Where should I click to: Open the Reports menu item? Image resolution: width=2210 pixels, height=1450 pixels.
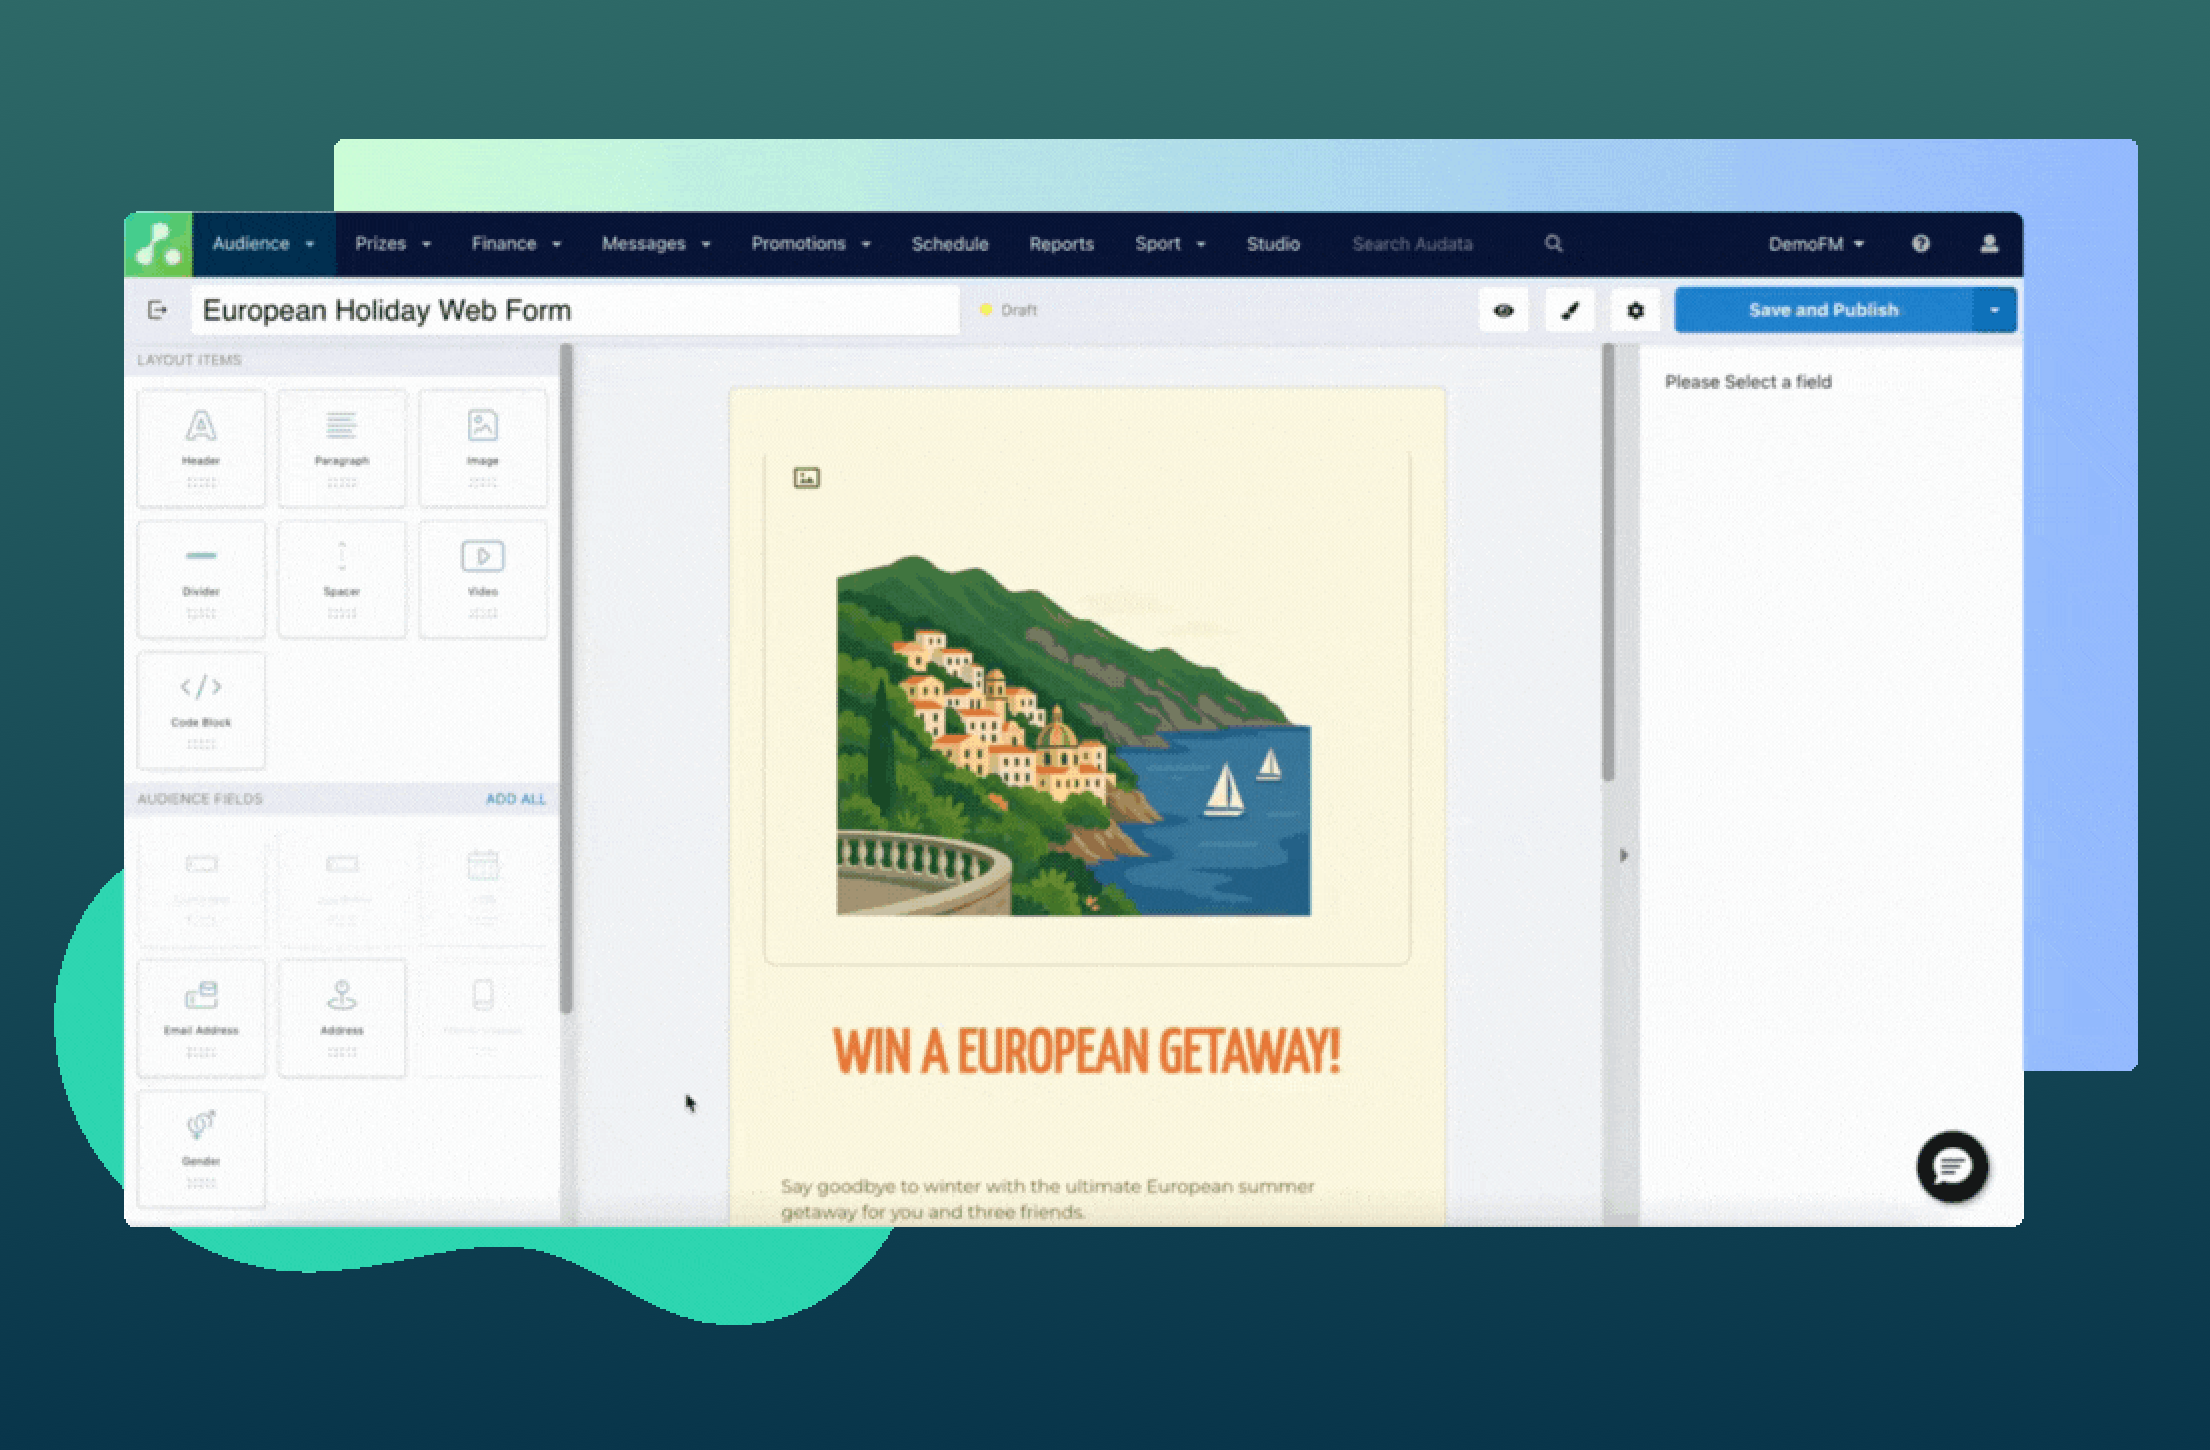[1061, 243]
